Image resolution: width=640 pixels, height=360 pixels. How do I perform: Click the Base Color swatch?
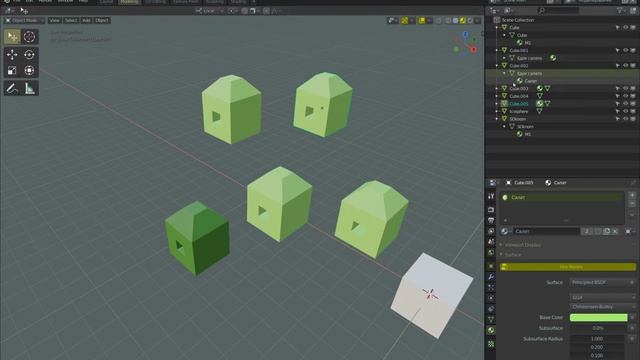(x=598, y=317)
